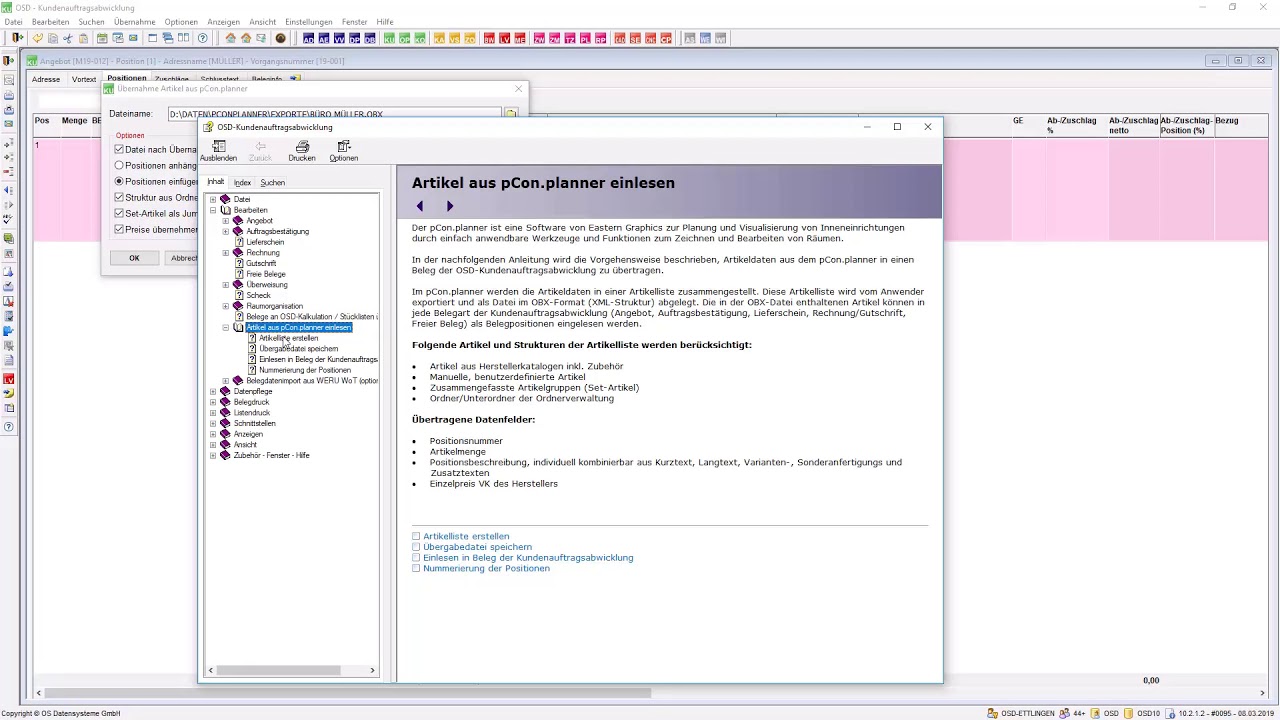The image size is (1280, 720).
Task: Toggle 'Preise übernehmen' checkbox
Action: point(119,230)
